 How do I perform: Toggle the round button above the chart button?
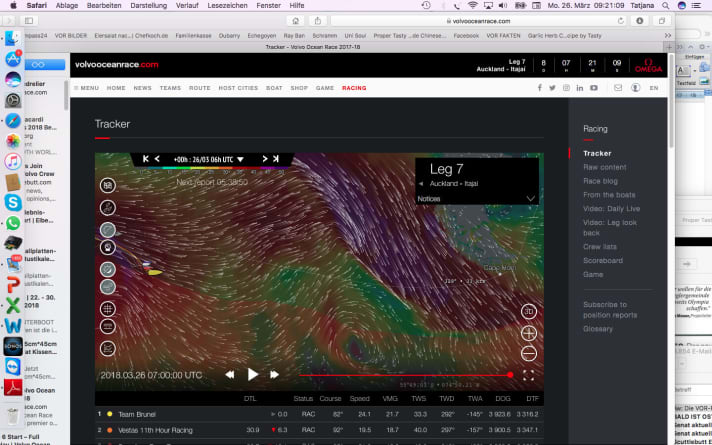coord(108,326)
